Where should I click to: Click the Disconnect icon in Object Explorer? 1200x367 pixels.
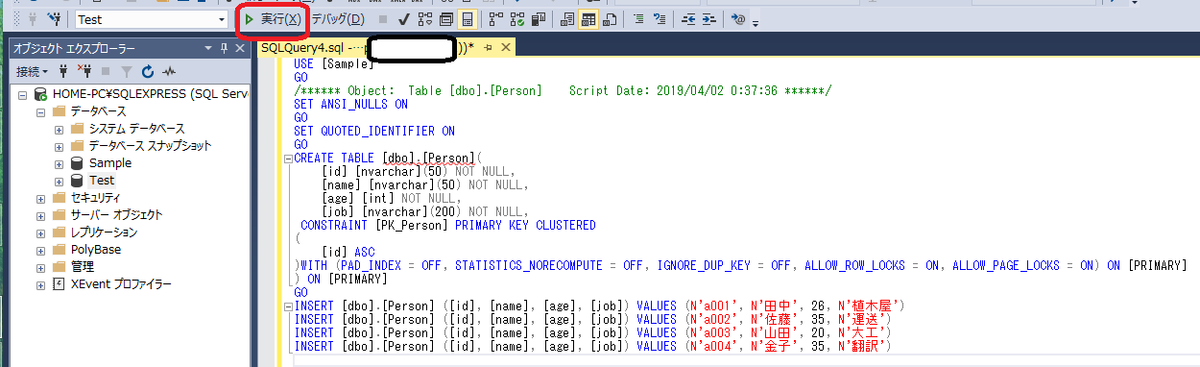point(86,71)
